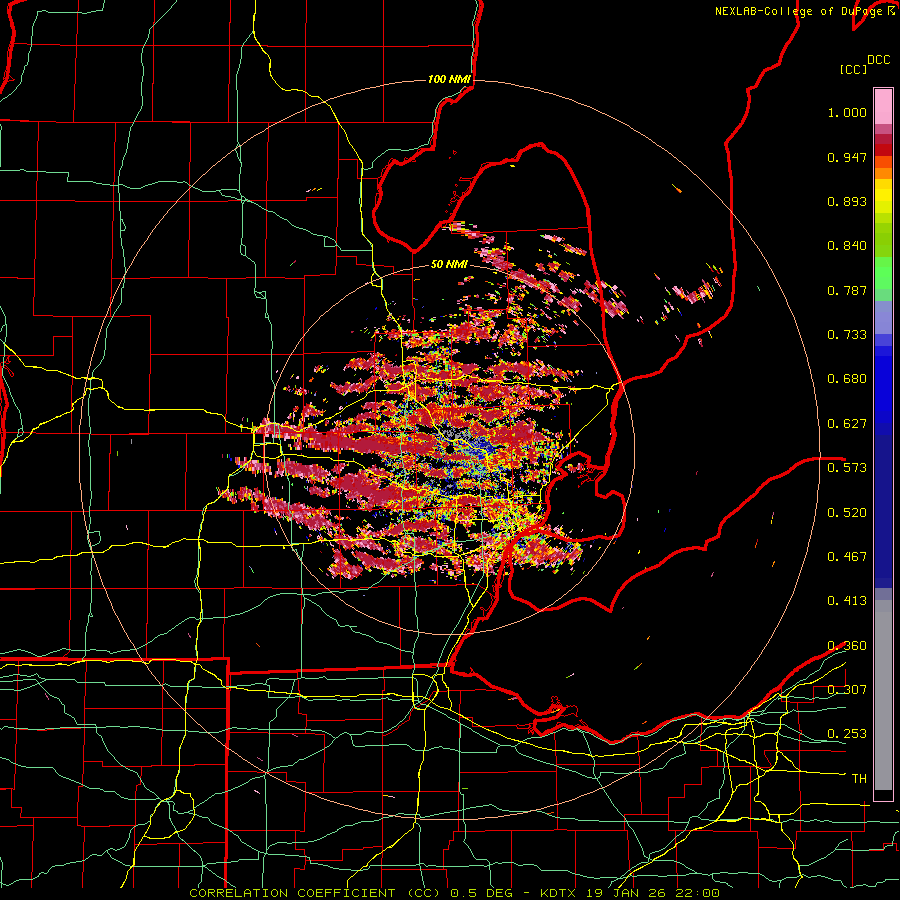Screen dimensions: 900x900
Task: Click the DCC label above the color scale
Action: [878, 60]
